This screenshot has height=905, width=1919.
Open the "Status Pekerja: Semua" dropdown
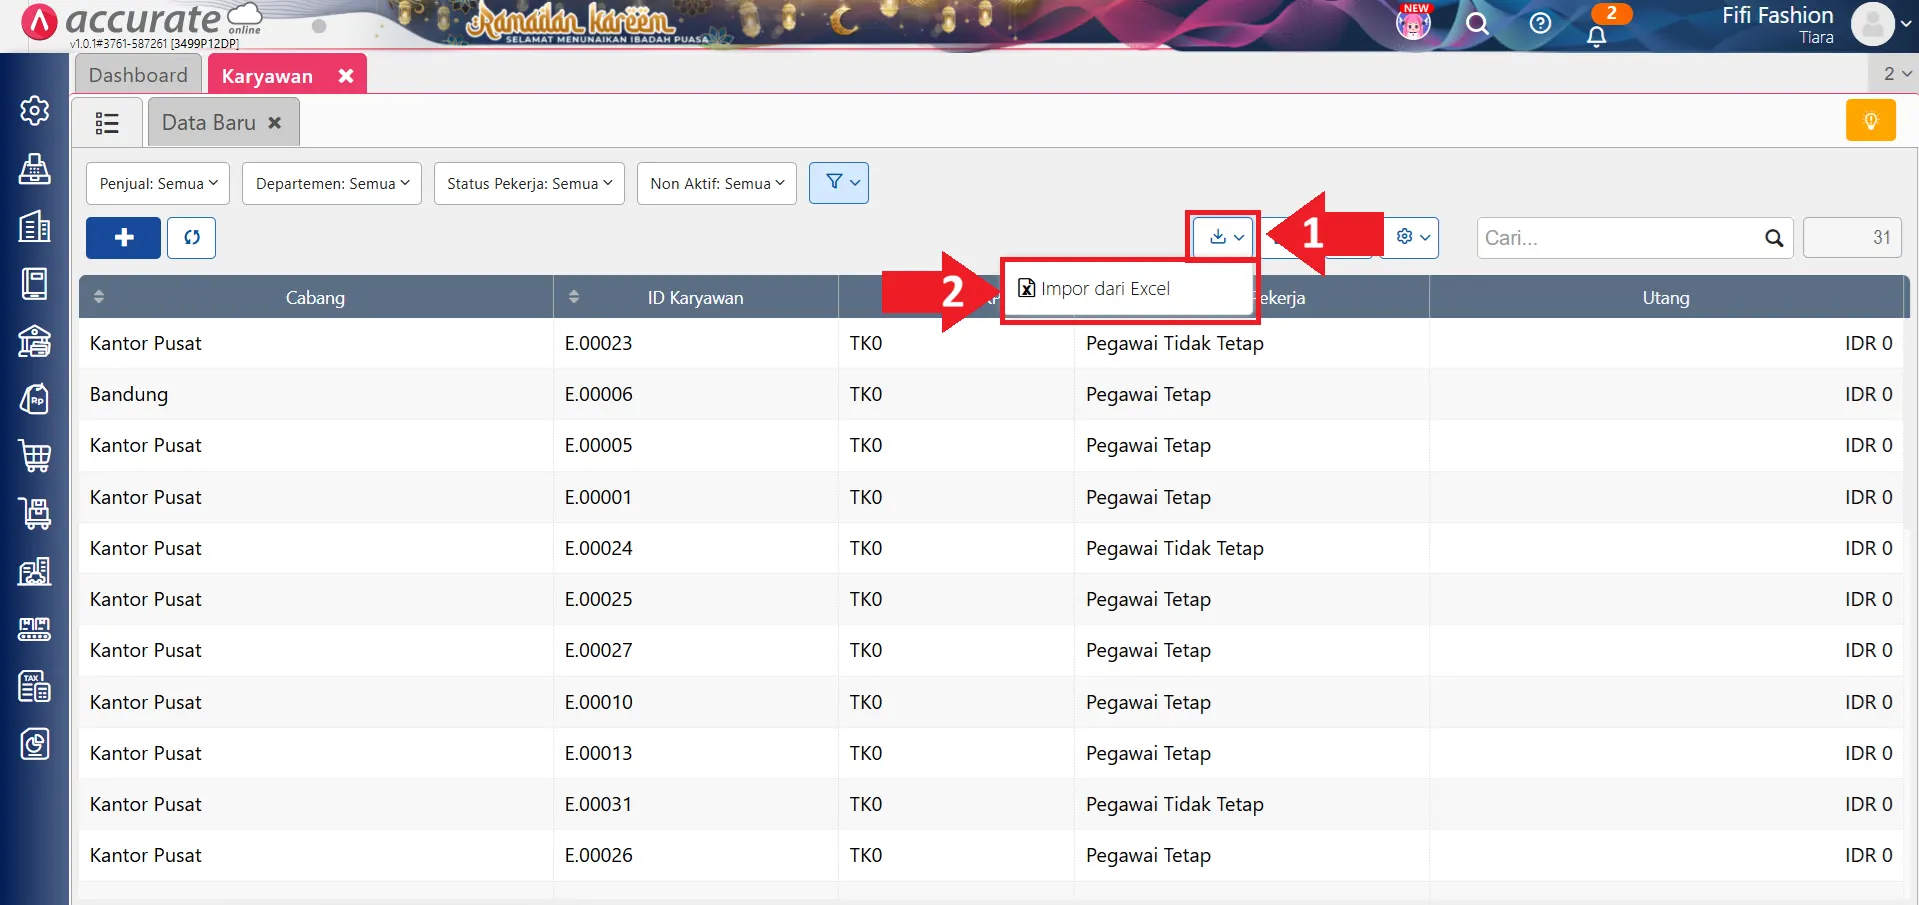528,183
